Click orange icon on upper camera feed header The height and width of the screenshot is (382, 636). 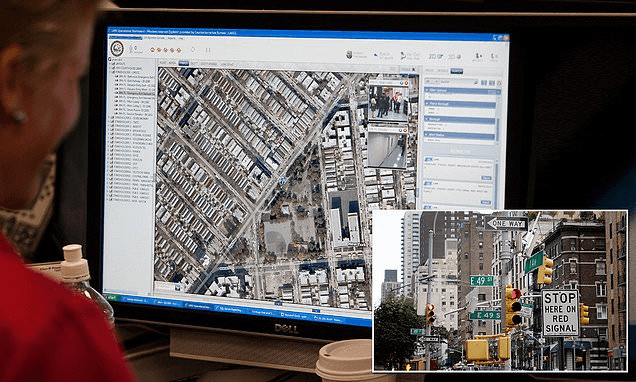point(405,84)
